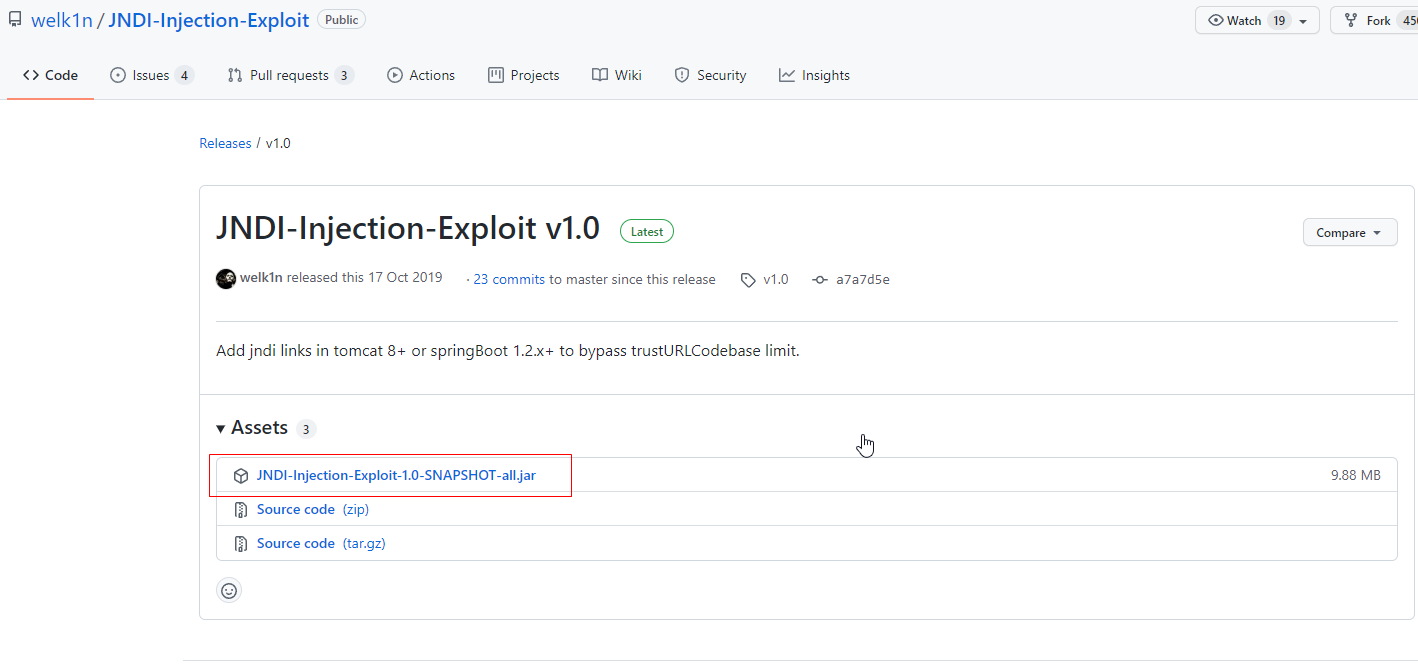This screenshot has width=1418, height=672.
Task: Open the Wiki tab
Action: point(617,75)
